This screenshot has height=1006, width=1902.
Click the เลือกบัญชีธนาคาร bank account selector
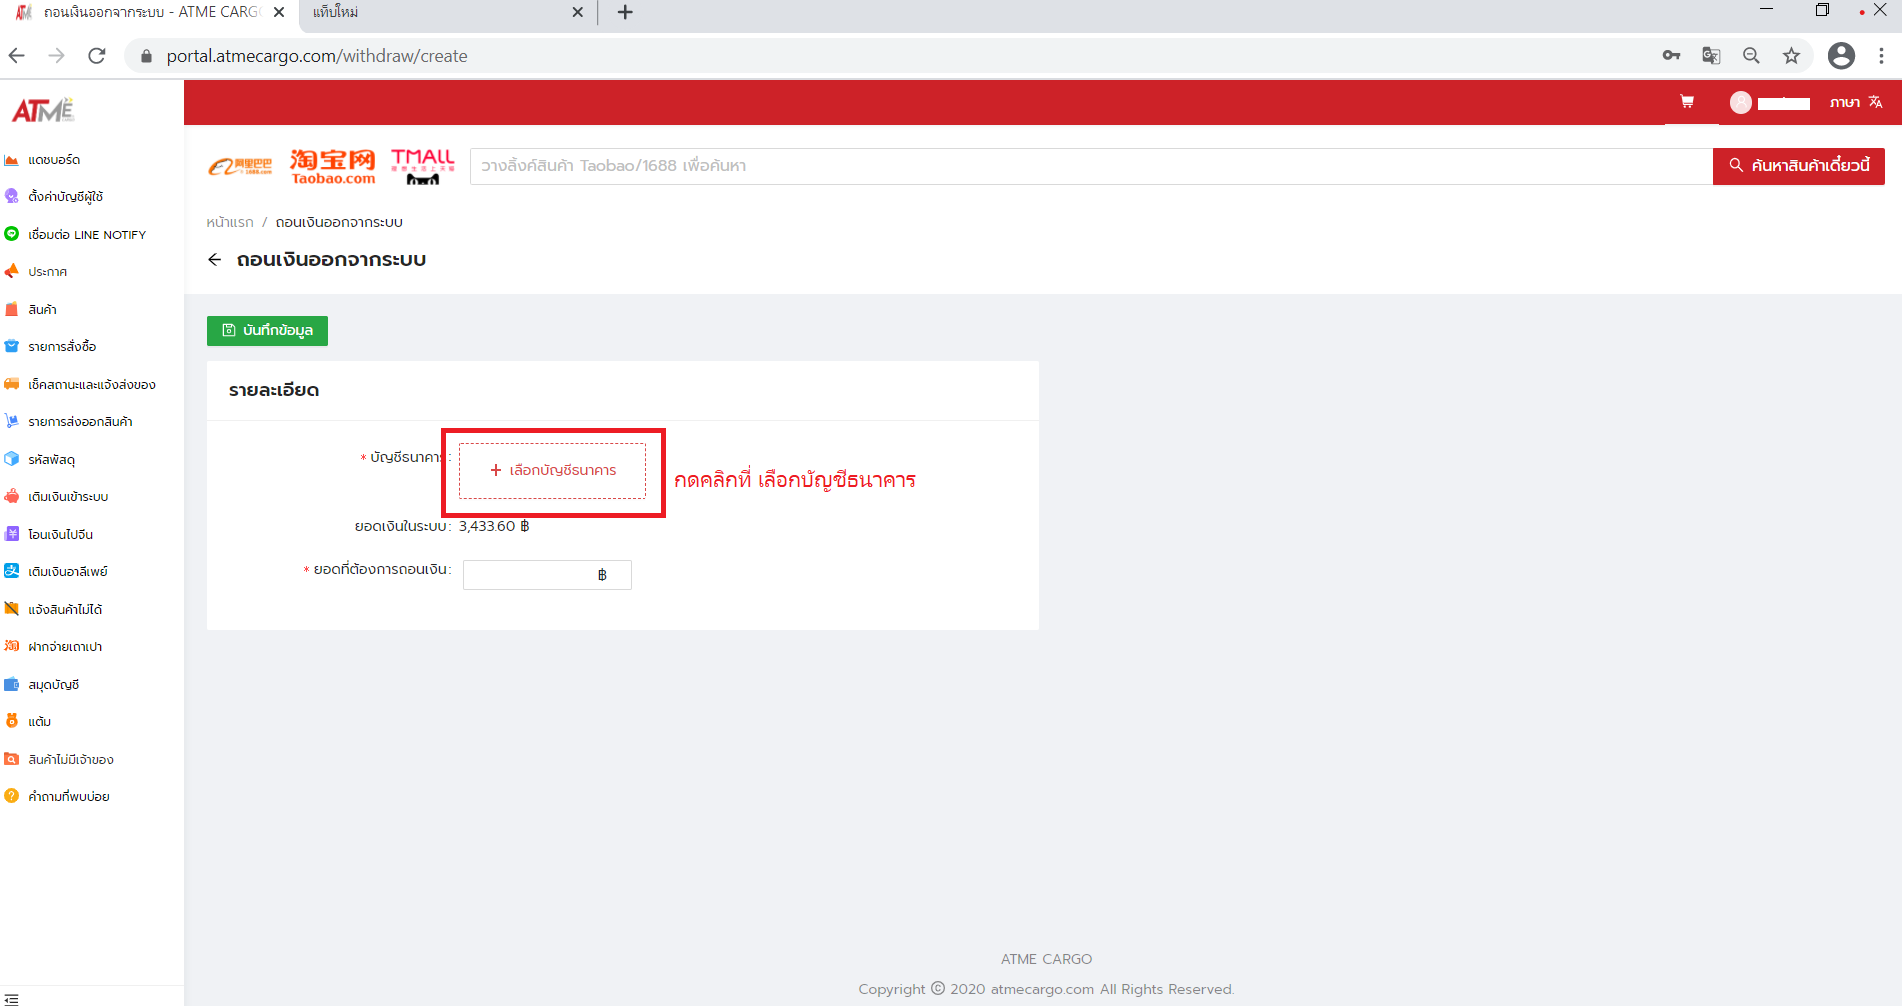[x=552, y=471]
